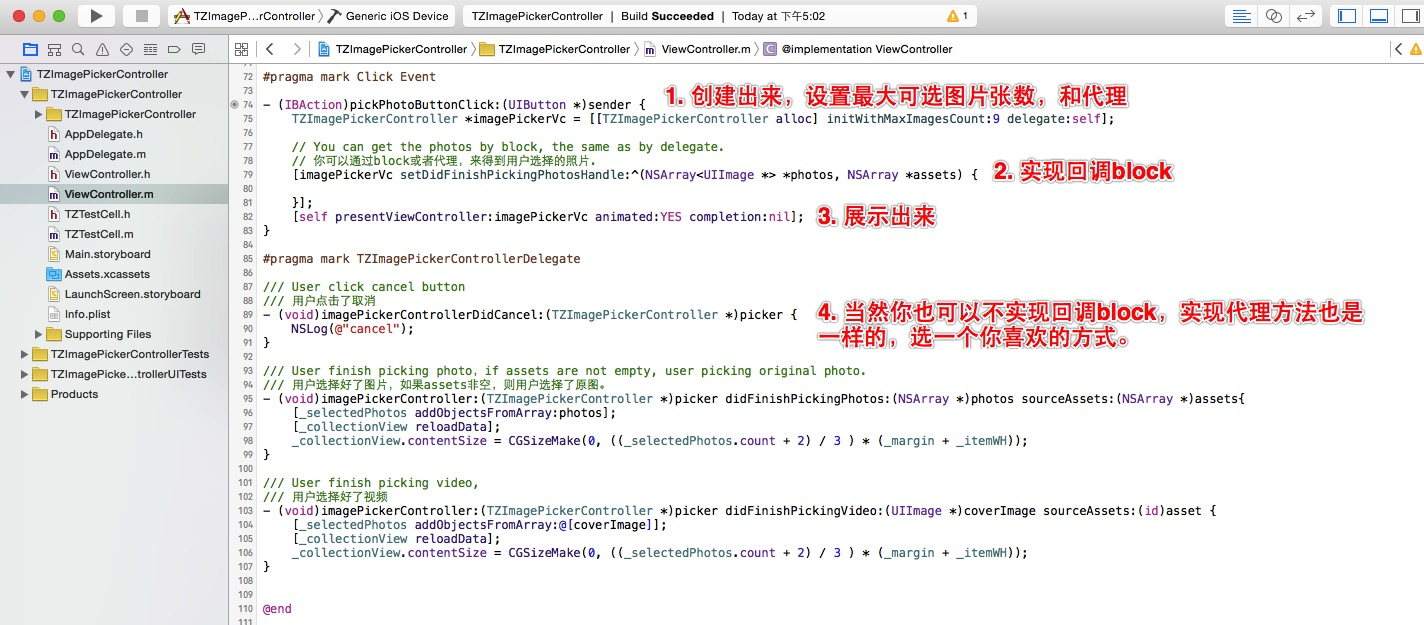Stop the running task
This screenshot has height=625, width=1424.
click(141, 16)
